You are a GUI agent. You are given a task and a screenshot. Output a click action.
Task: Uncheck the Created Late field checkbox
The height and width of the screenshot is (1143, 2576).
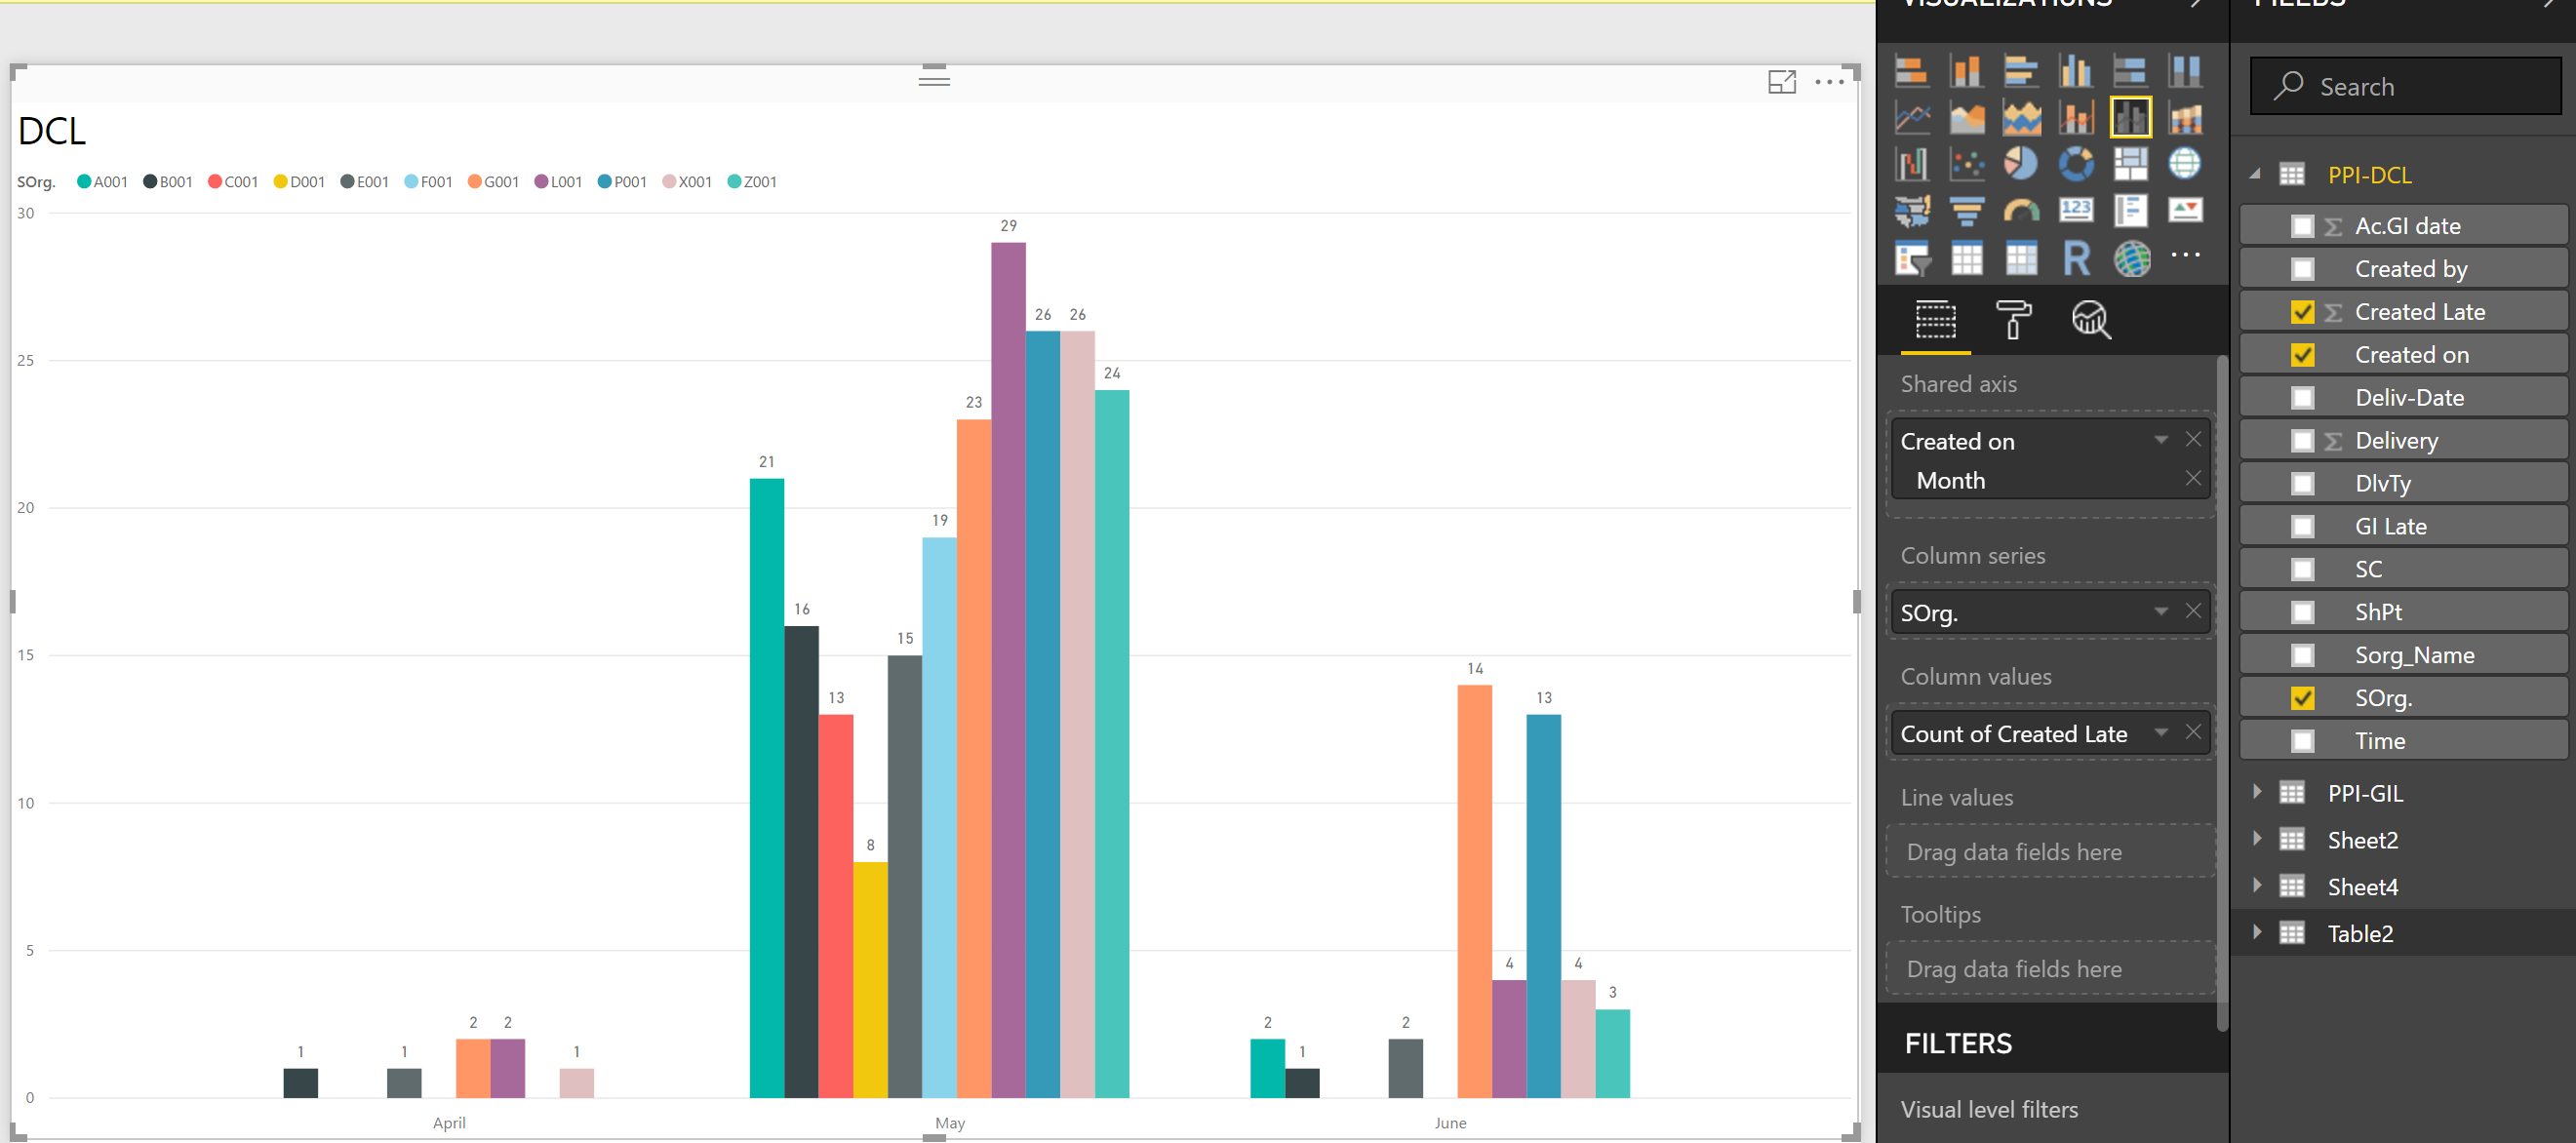pyautogui.click(x=2302, y=312)
